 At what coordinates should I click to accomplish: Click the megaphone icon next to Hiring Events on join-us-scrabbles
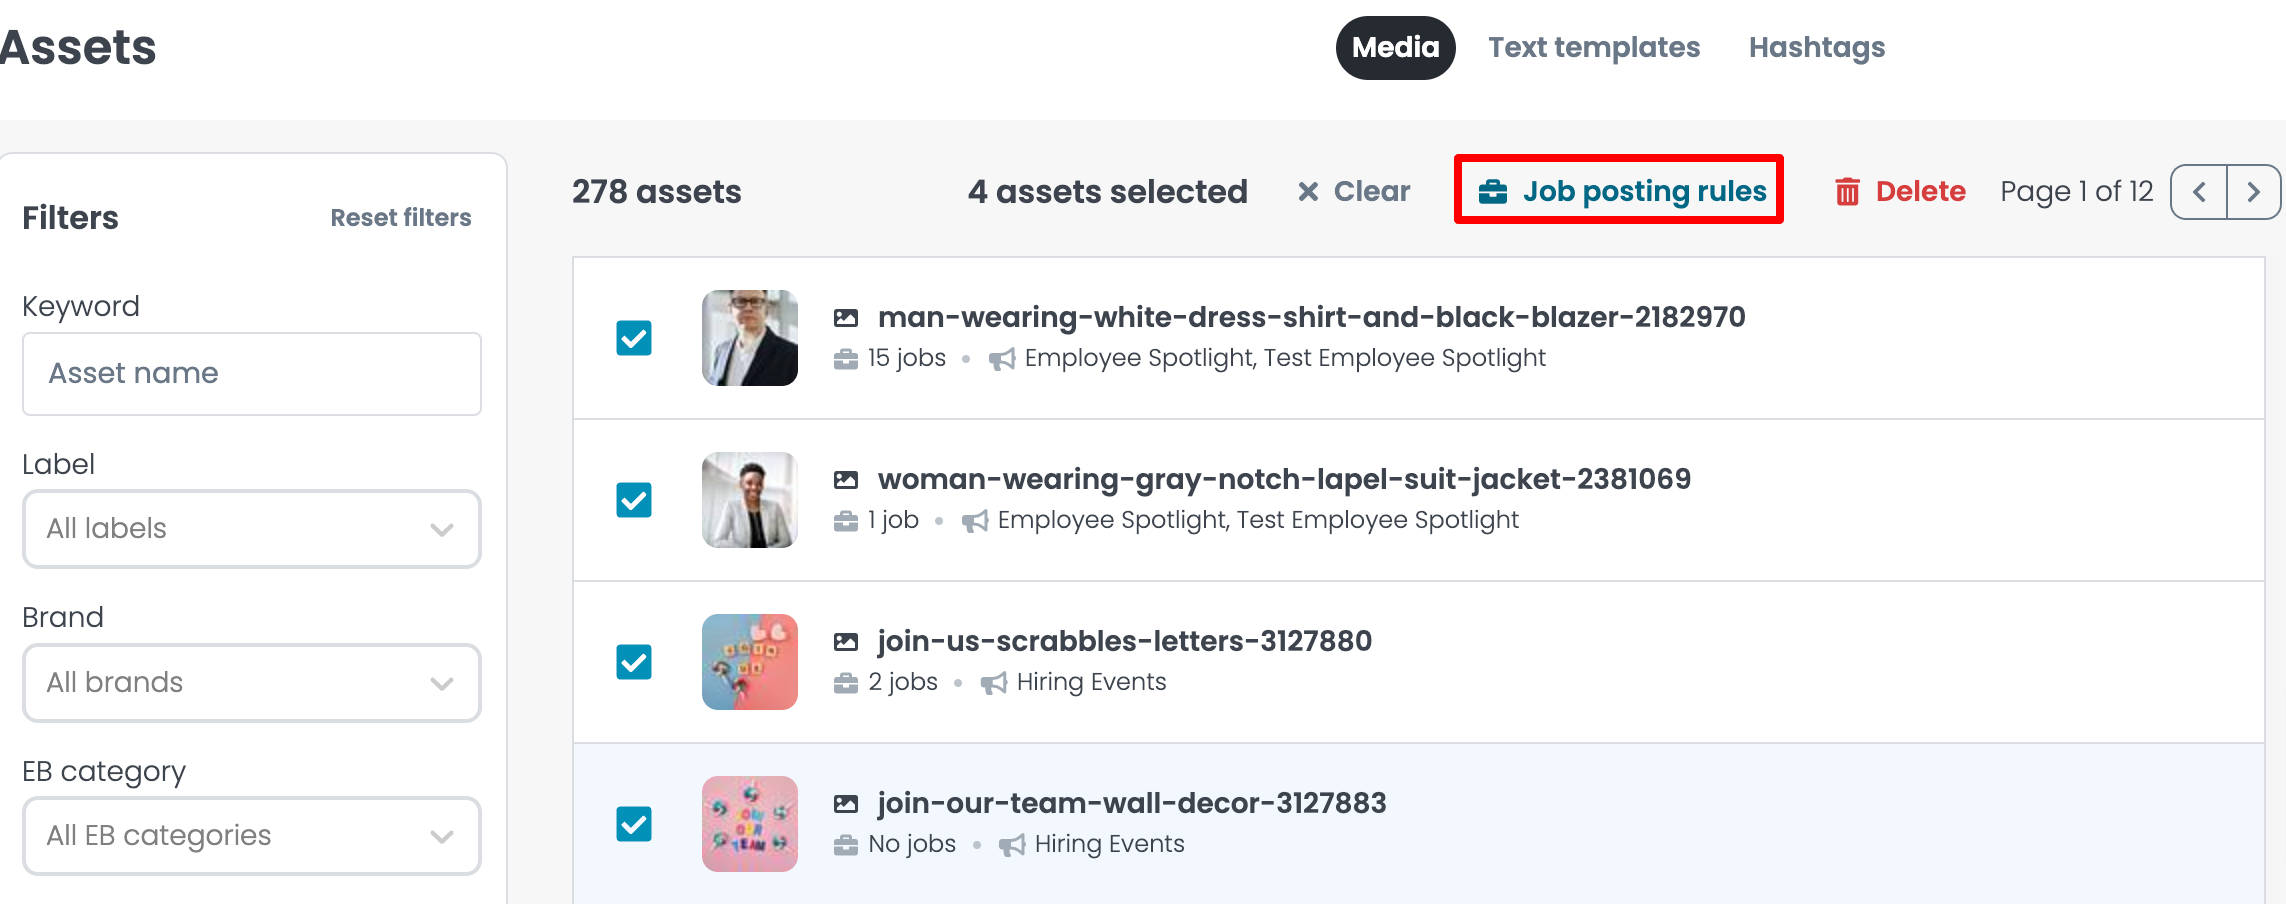coord(994,683)
